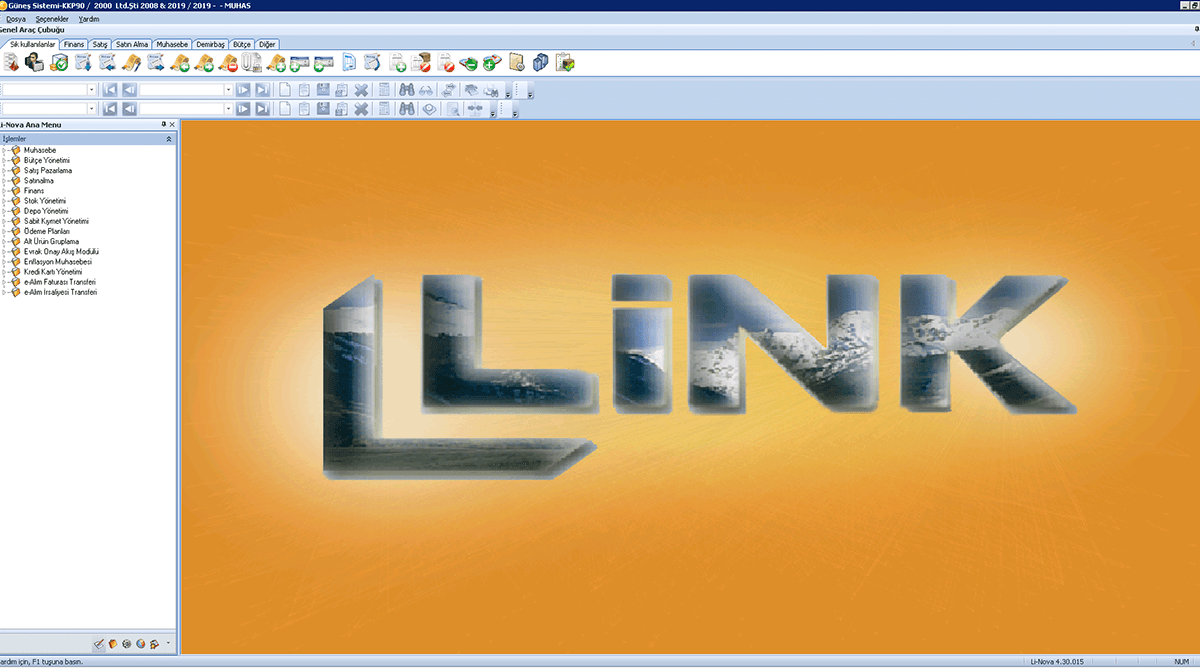The height and width of the screenshot is (668, 1200).
Task: Close the Li-Nova Ana Menu panel
Action: (x=172, y=124)
